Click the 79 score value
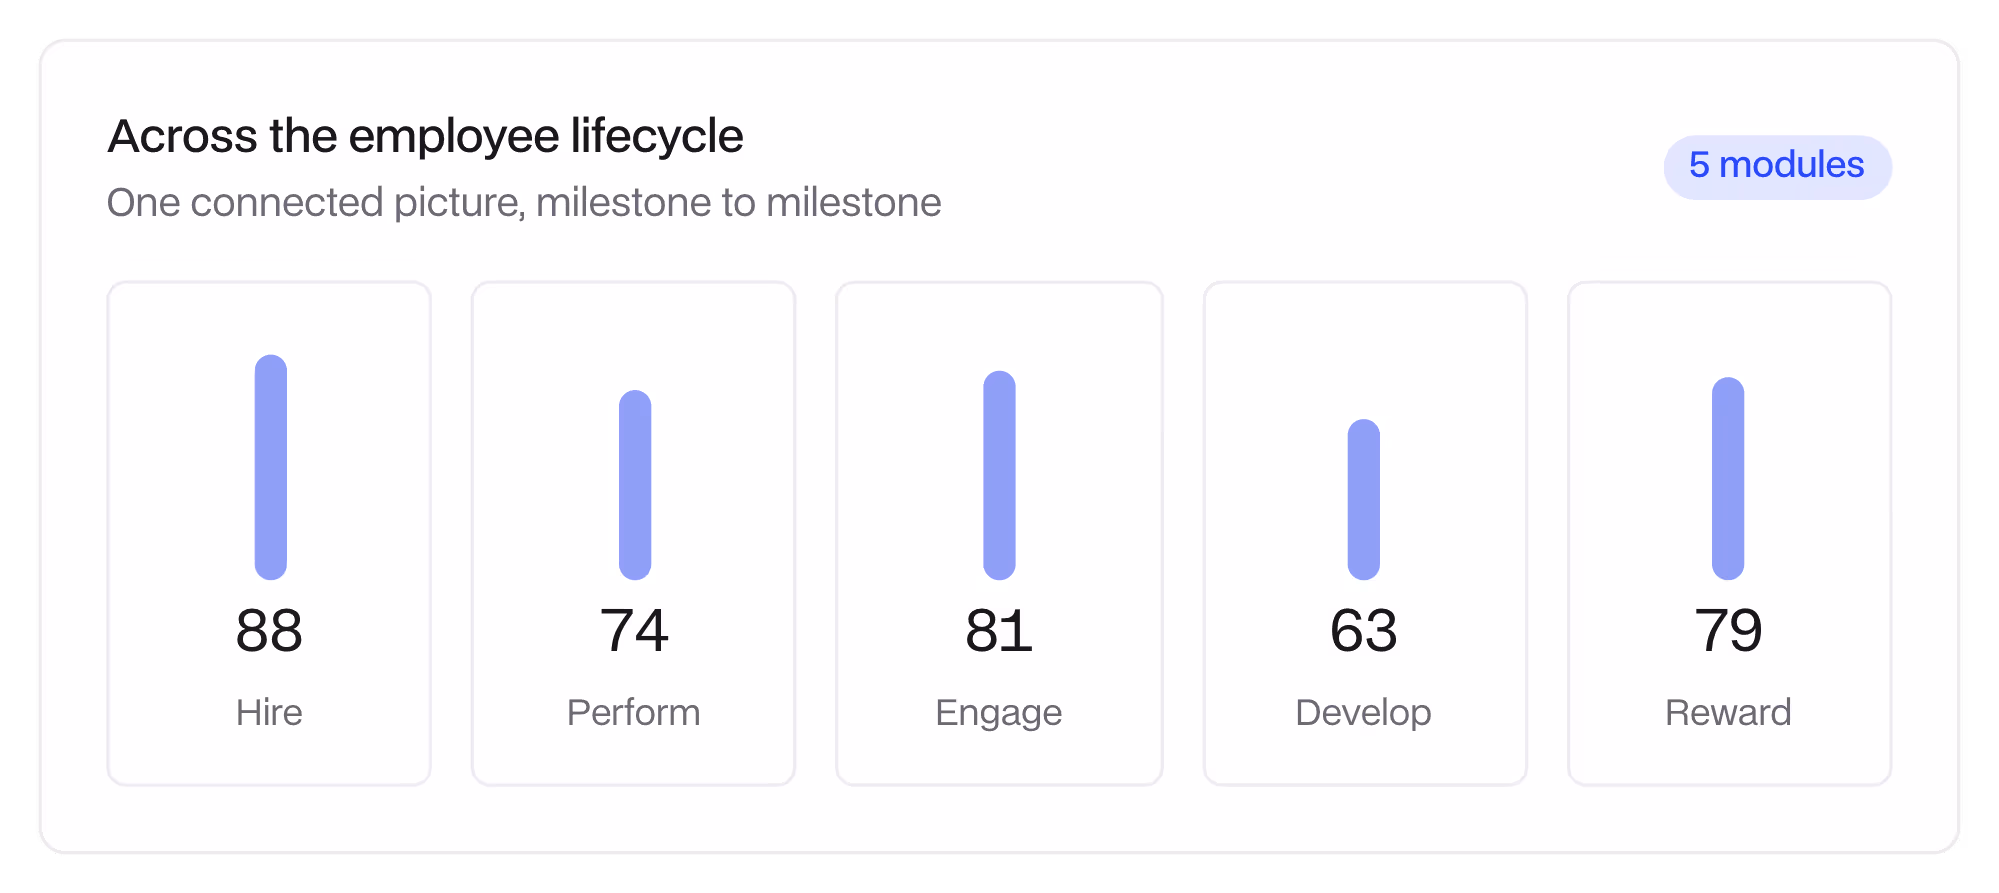This screenshot has width=1999, height=893. pyautogui.click(x=1728, y=631)
